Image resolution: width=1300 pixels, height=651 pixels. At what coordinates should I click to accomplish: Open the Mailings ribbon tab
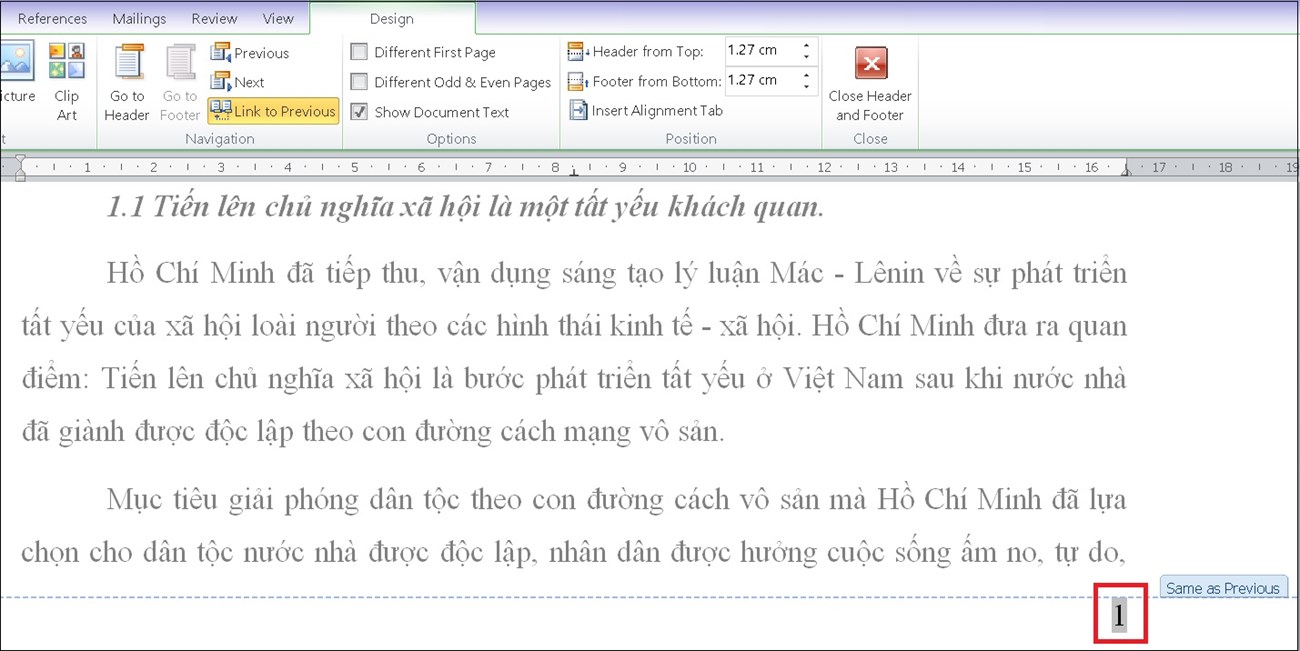click(x=138, y=18)
